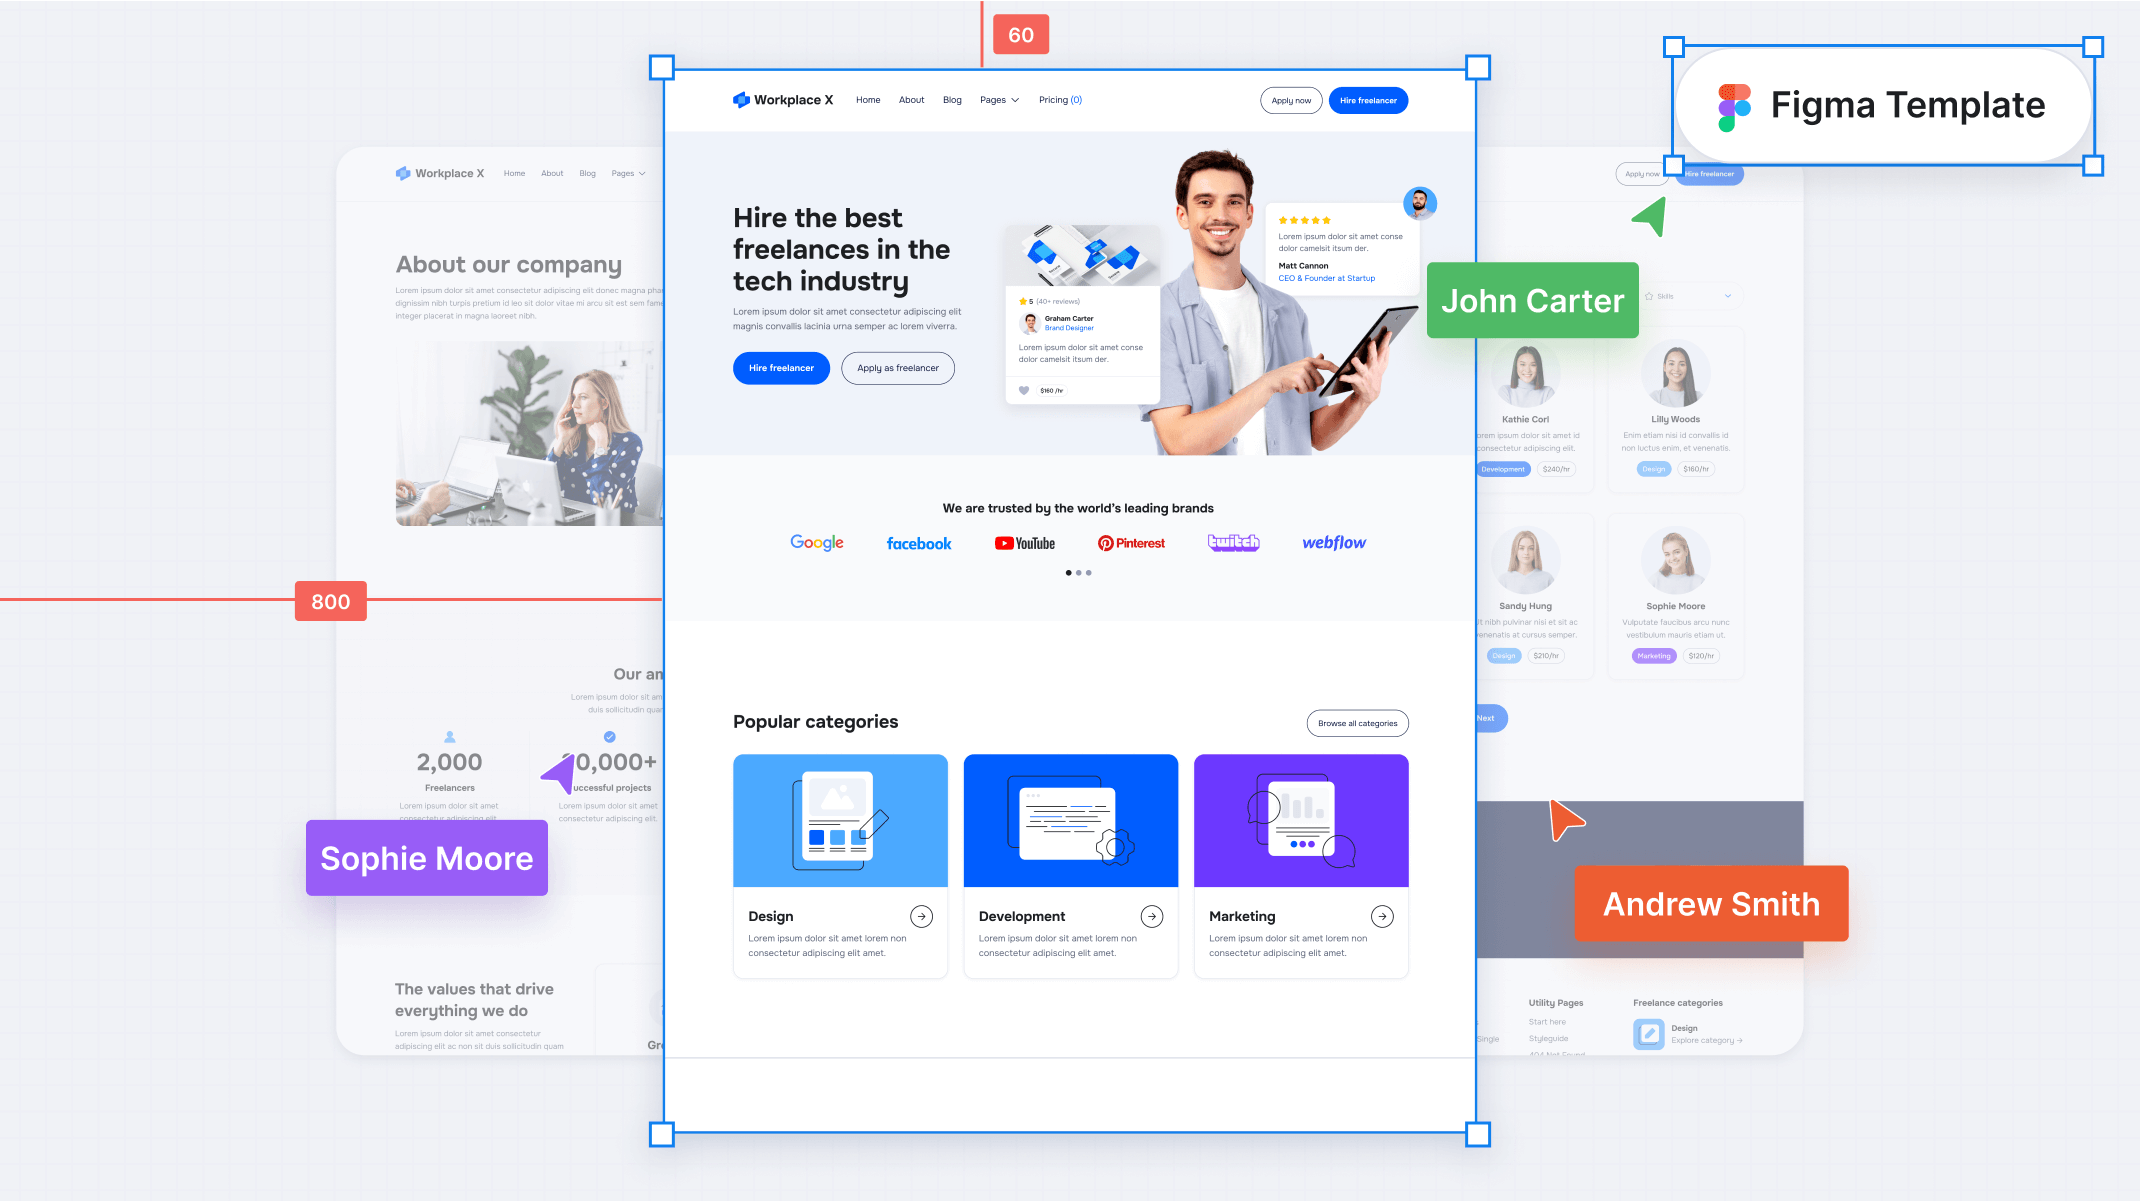Click the Blog menu item
2140x1201 pixels.
tap(952, 100)
